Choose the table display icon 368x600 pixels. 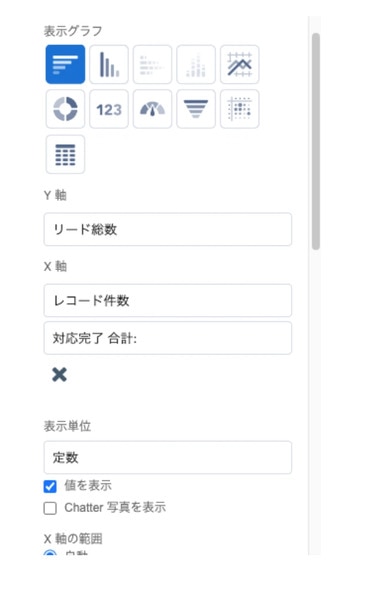[x=65, y=154]
